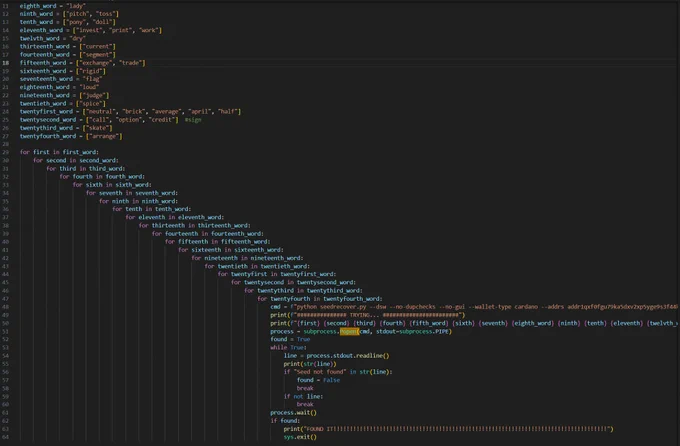
Task: Click the "current" string in thirteenth_word
Action: point(97,46)
